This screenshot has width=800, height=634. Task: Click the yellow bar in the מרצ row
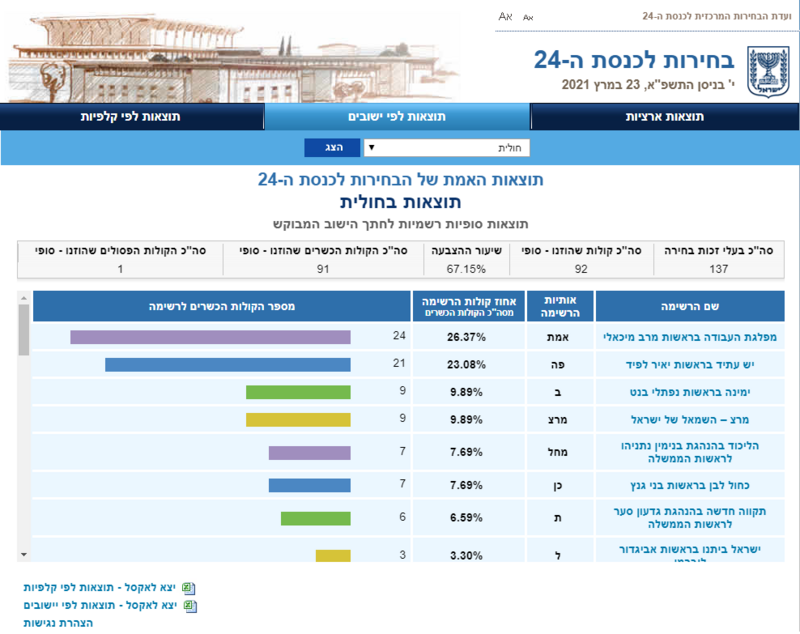298,420
